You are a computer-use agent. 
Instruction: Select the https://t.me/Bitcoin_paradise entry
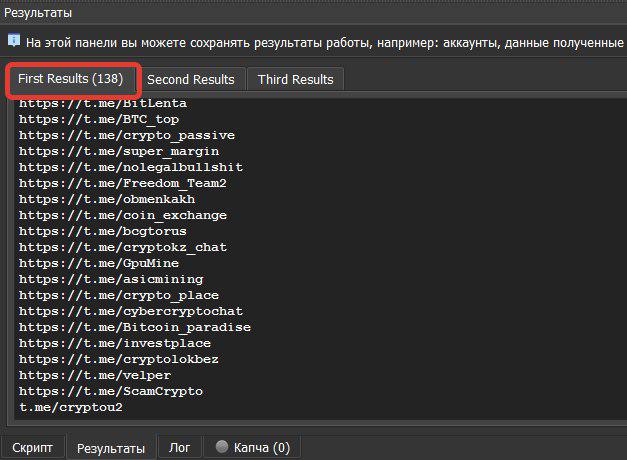tap(134, 327)
